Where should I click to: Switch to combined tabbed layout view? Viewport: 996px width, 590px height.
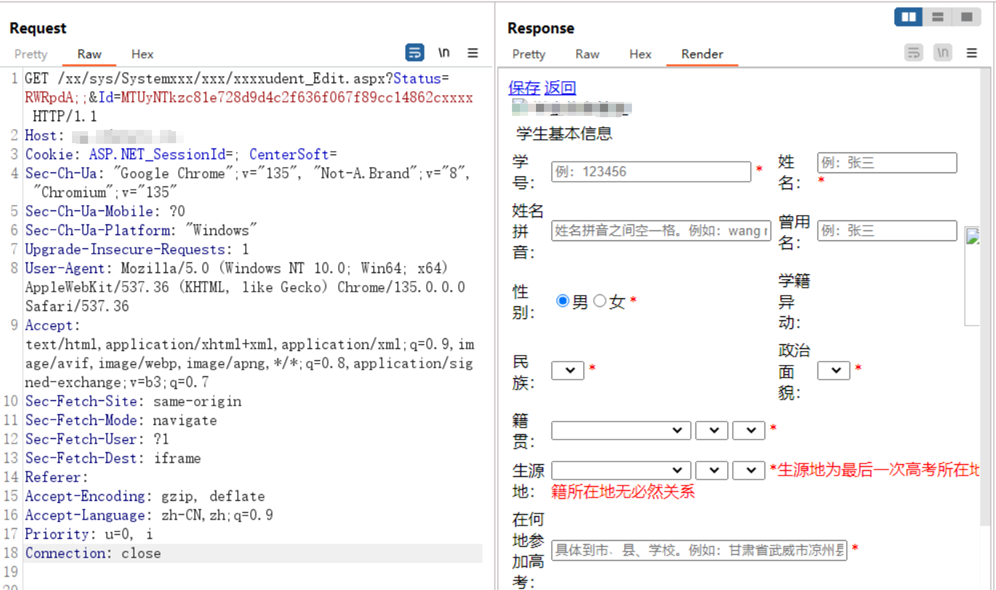point(966,17)
